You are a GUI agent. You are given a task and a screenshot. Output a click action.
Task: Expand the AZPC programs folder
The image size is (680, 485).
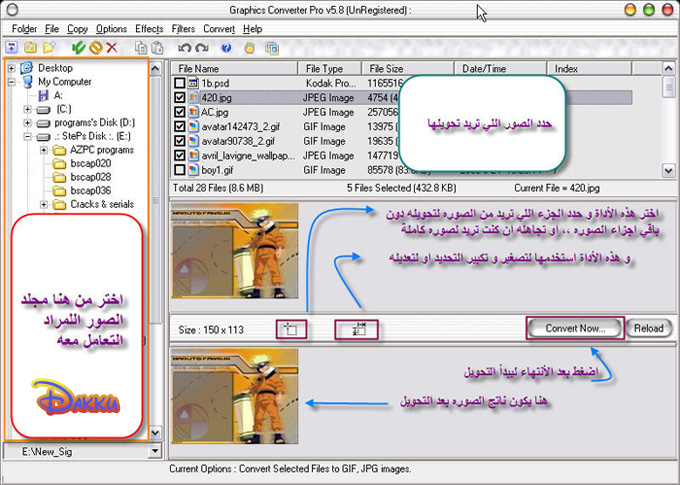click(x=44, y=151)
